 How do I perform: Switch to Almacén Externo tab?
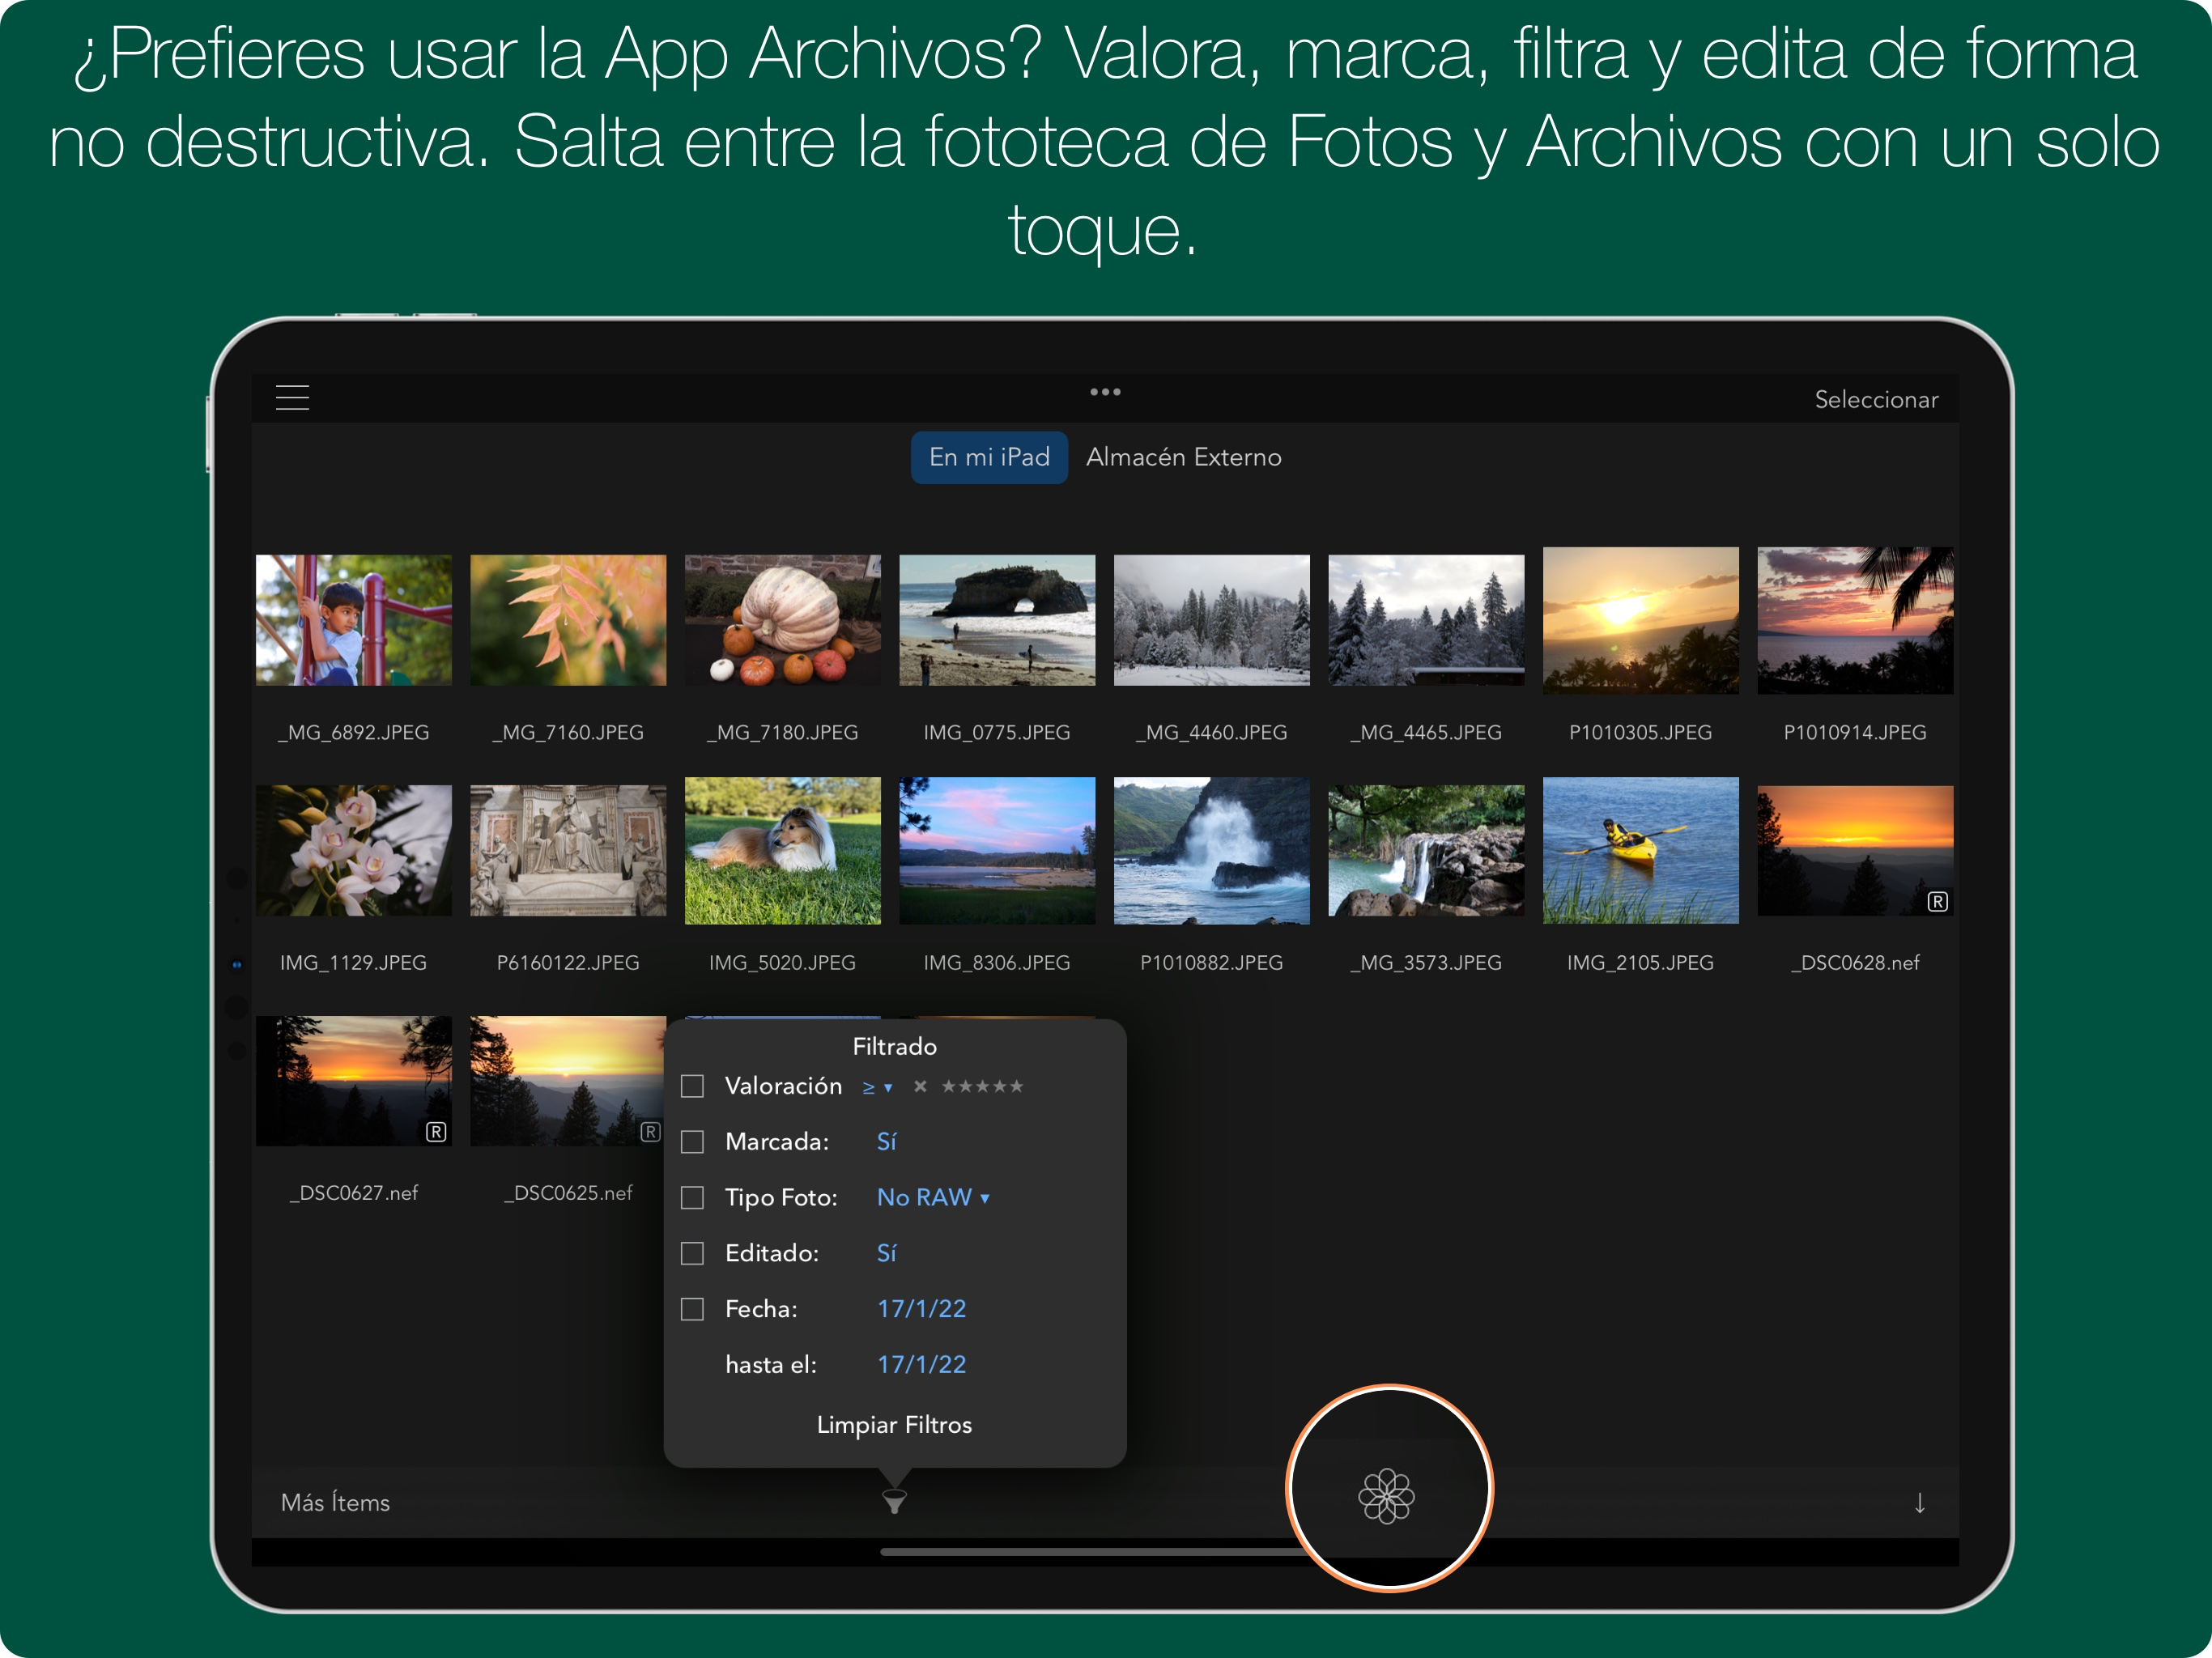[1183, 457]
